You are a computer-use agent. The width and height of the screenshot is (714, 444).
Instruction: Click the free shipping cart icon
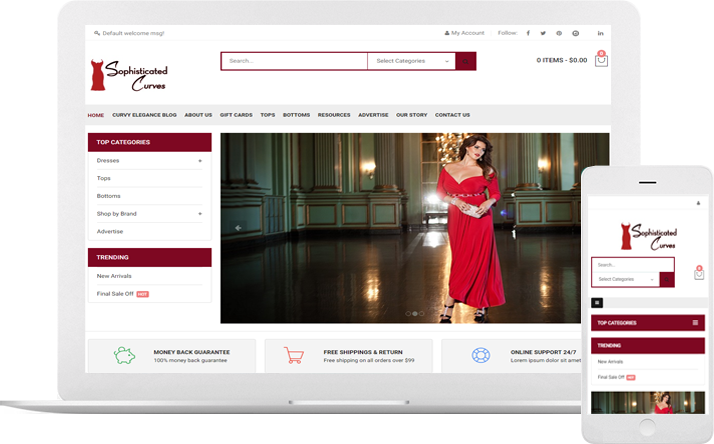(x=294, y=355)
